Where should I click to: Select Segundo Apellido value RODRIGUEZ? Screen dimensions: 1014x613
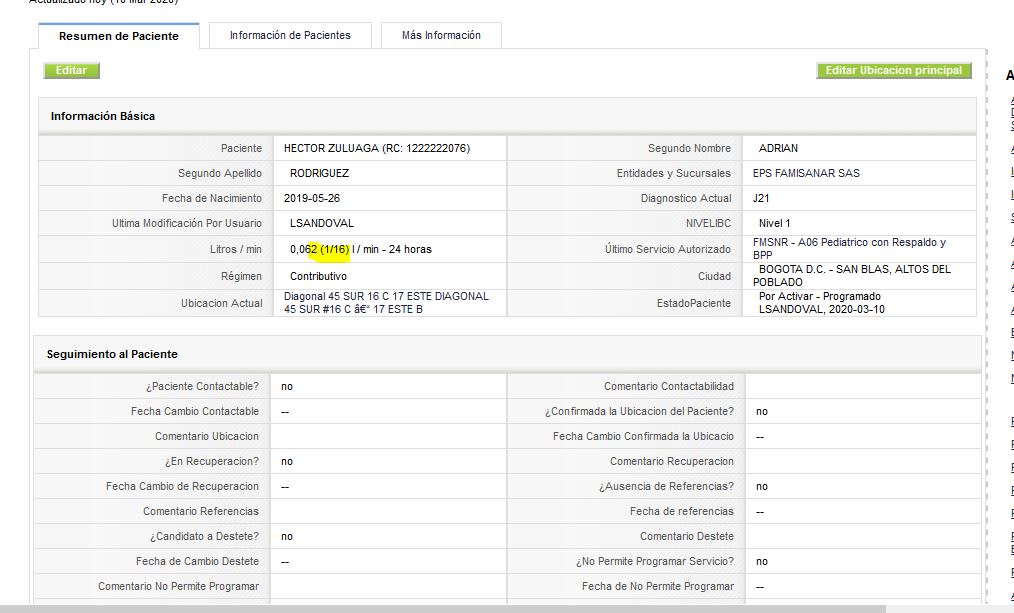[319, 173]
